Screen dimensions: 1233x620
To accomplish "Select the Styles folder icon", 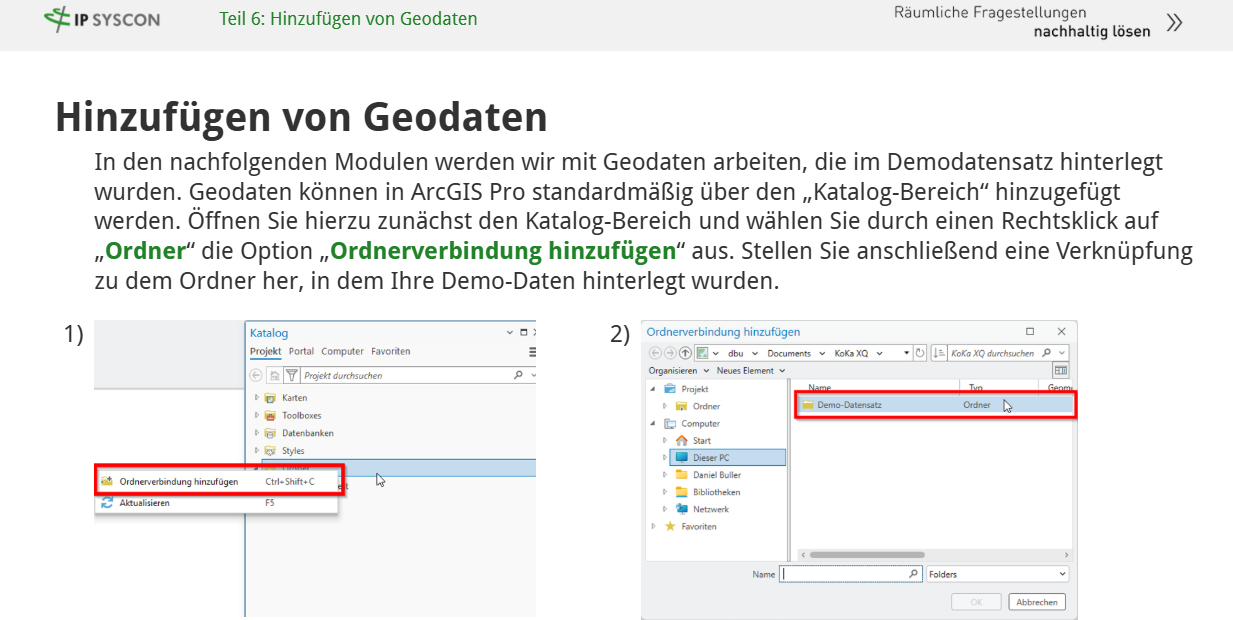I will coord(270,451).
